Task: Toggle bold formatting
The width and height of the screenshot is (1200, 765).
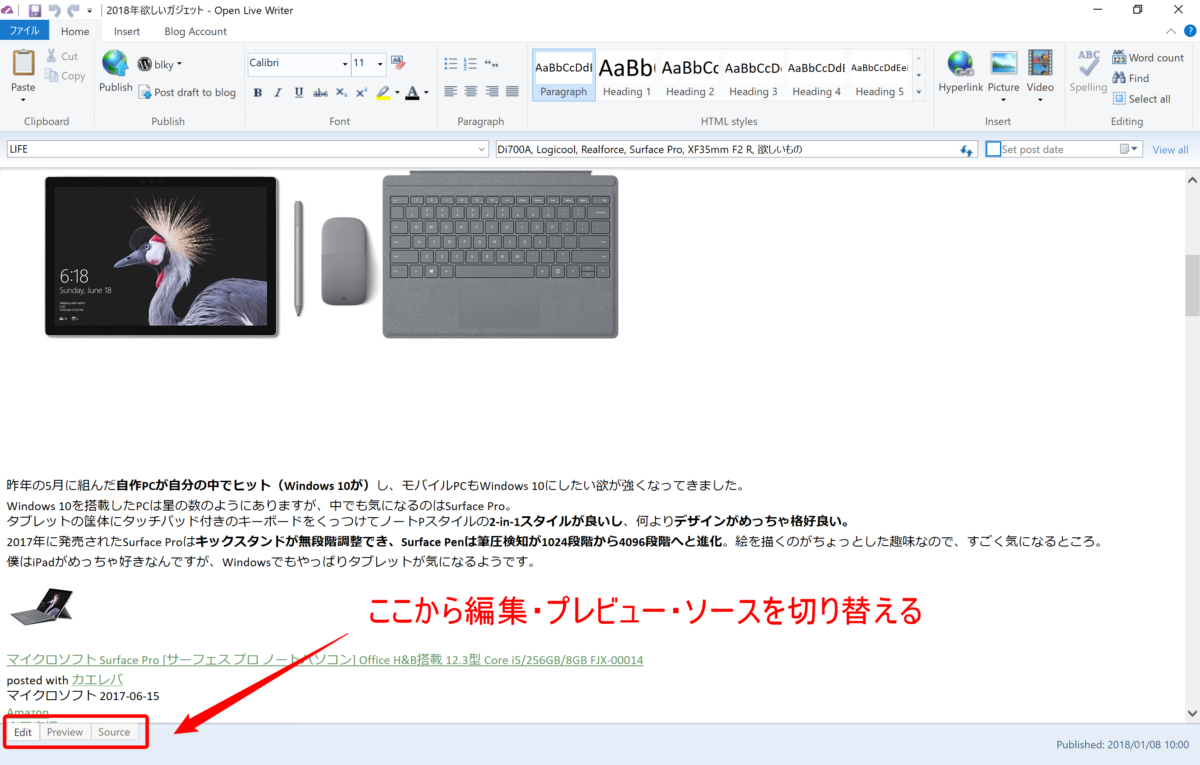Action: (x=258, y=93)
